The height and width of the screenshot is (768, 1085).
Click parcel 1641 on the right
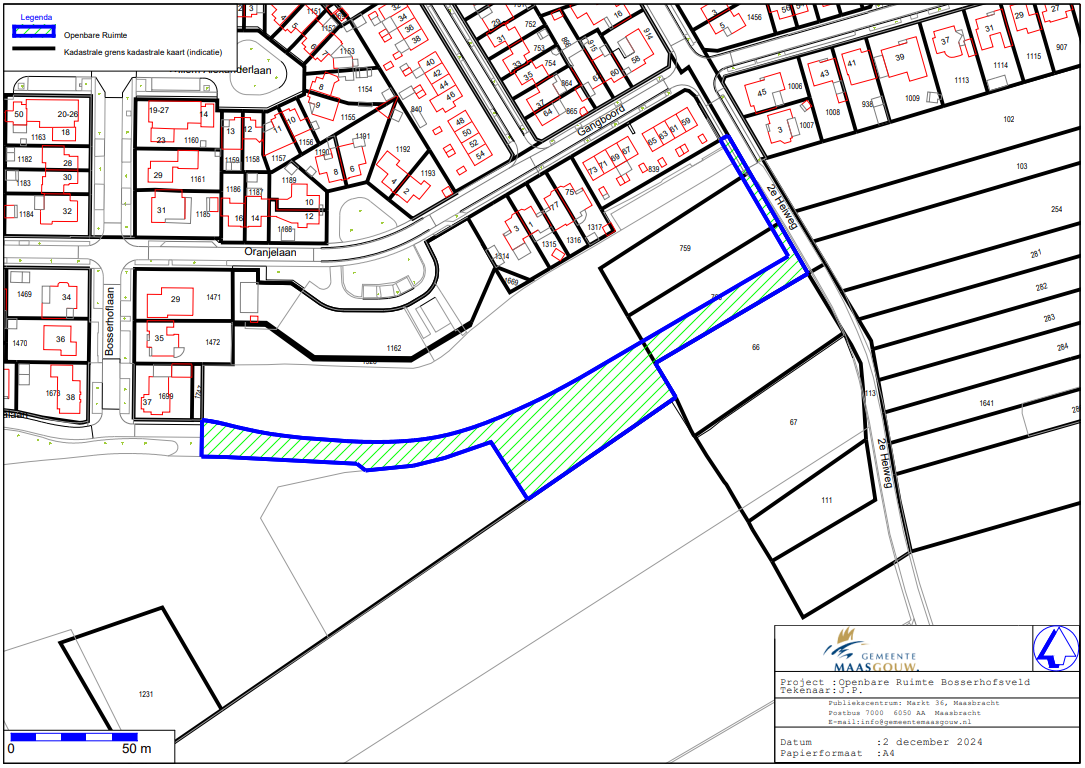click(986, 403)
